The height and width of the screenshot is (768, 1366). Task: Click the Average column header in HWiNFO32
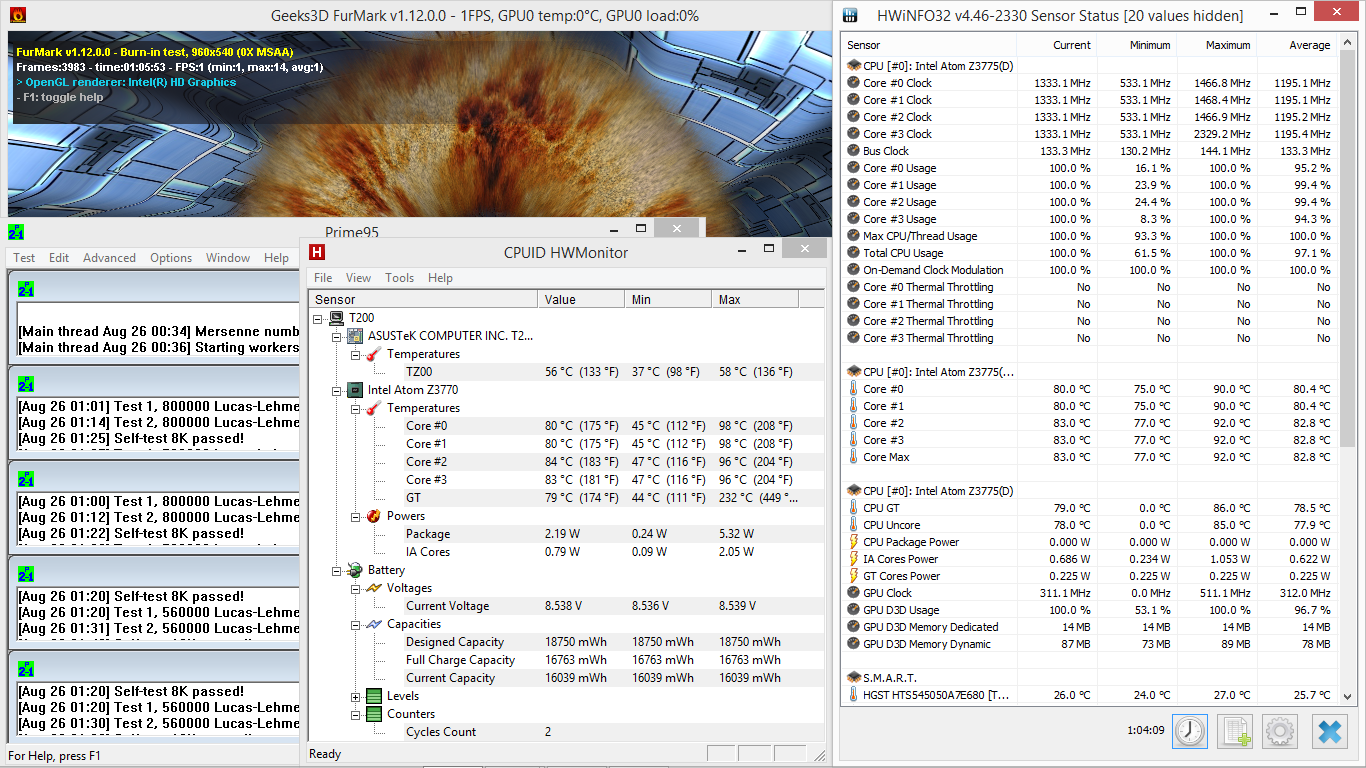[x=1296, y=45]
